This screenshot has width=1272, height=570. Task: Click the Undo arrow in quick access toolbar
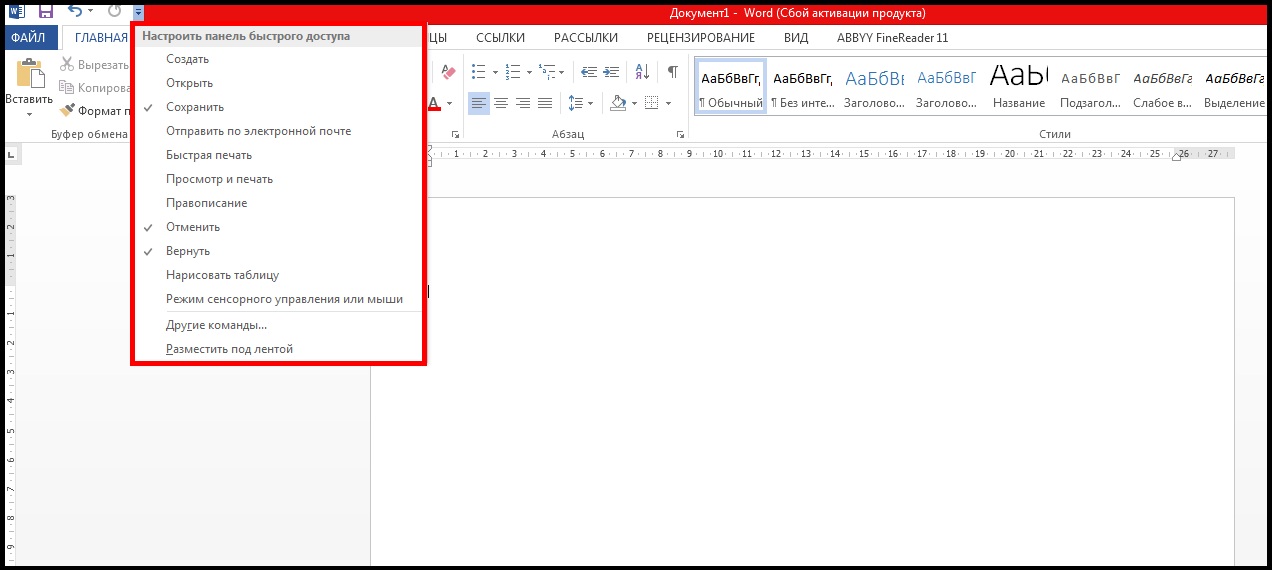75,12
